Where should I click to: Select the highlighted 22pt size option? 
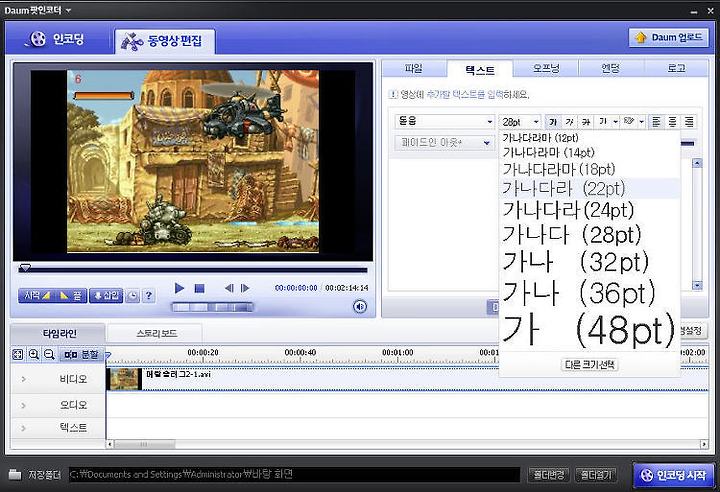click(x=589, y=188)
